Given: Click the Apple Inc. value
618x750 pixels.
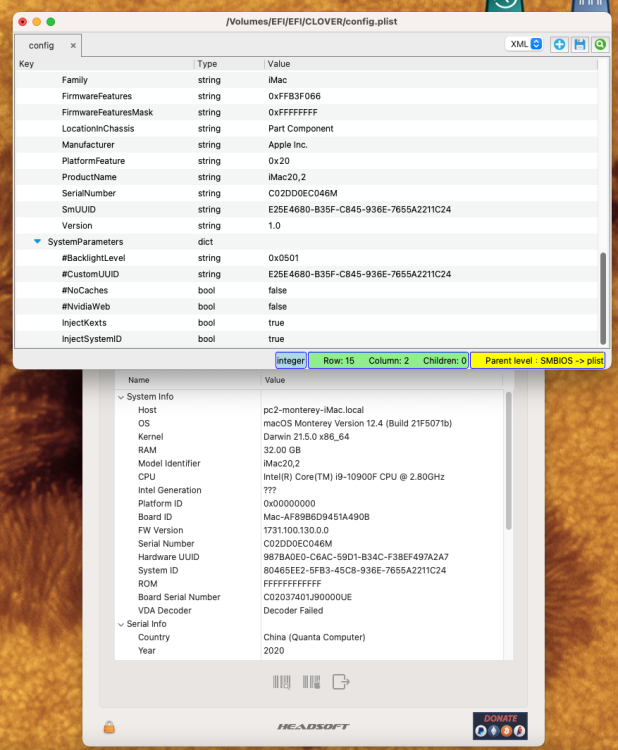Looking at the screenshot, I should (287, 144).
